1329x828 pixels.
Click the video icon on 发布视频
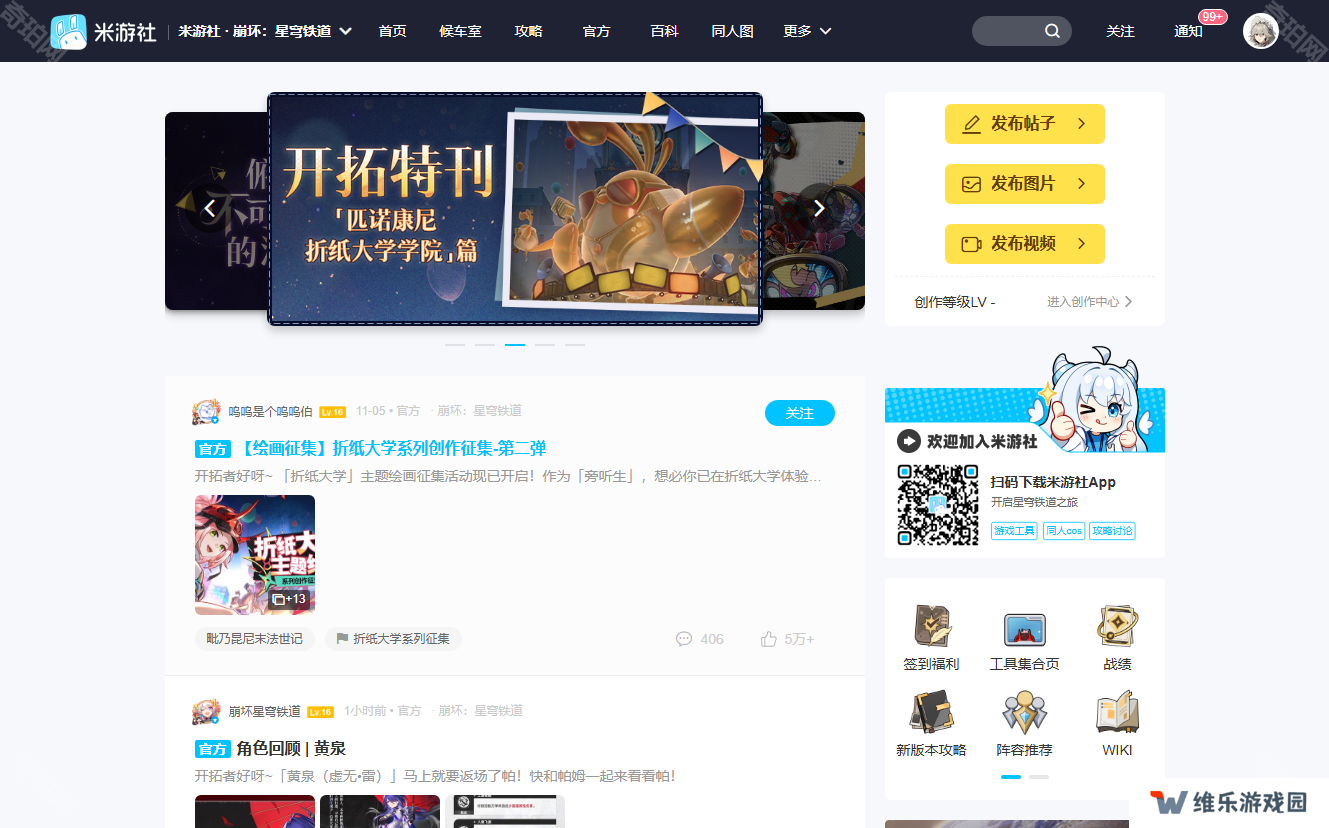pyautogui.click(x=971, y=244)
